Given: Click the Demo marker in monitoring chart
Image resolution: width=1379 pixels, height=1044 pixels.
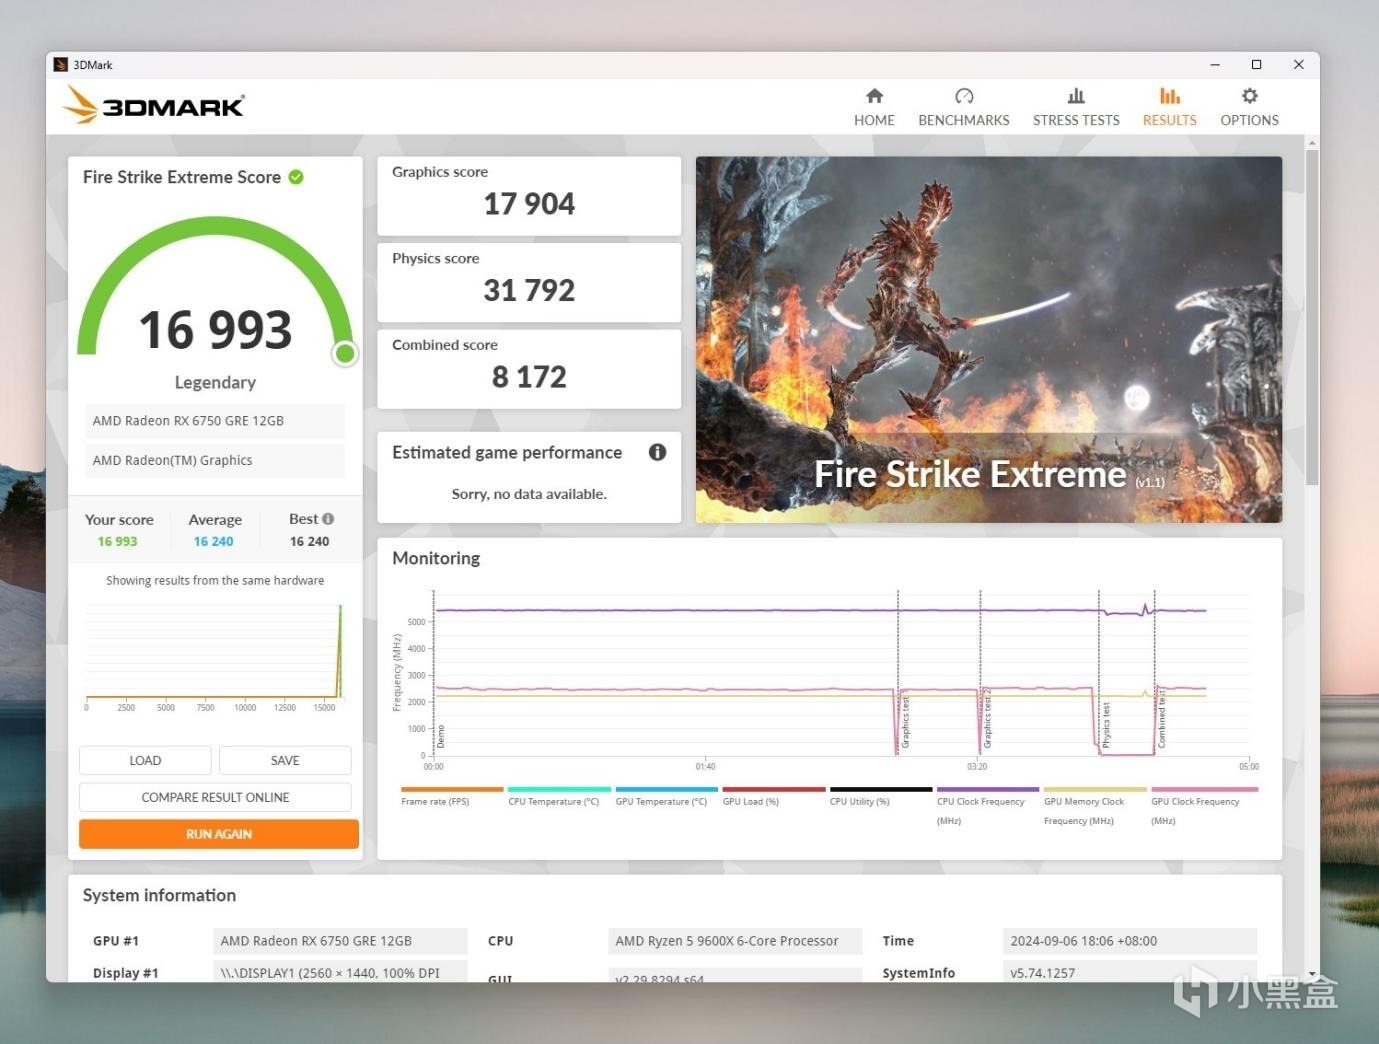Looking at the screenshot, I should point(441,737).
